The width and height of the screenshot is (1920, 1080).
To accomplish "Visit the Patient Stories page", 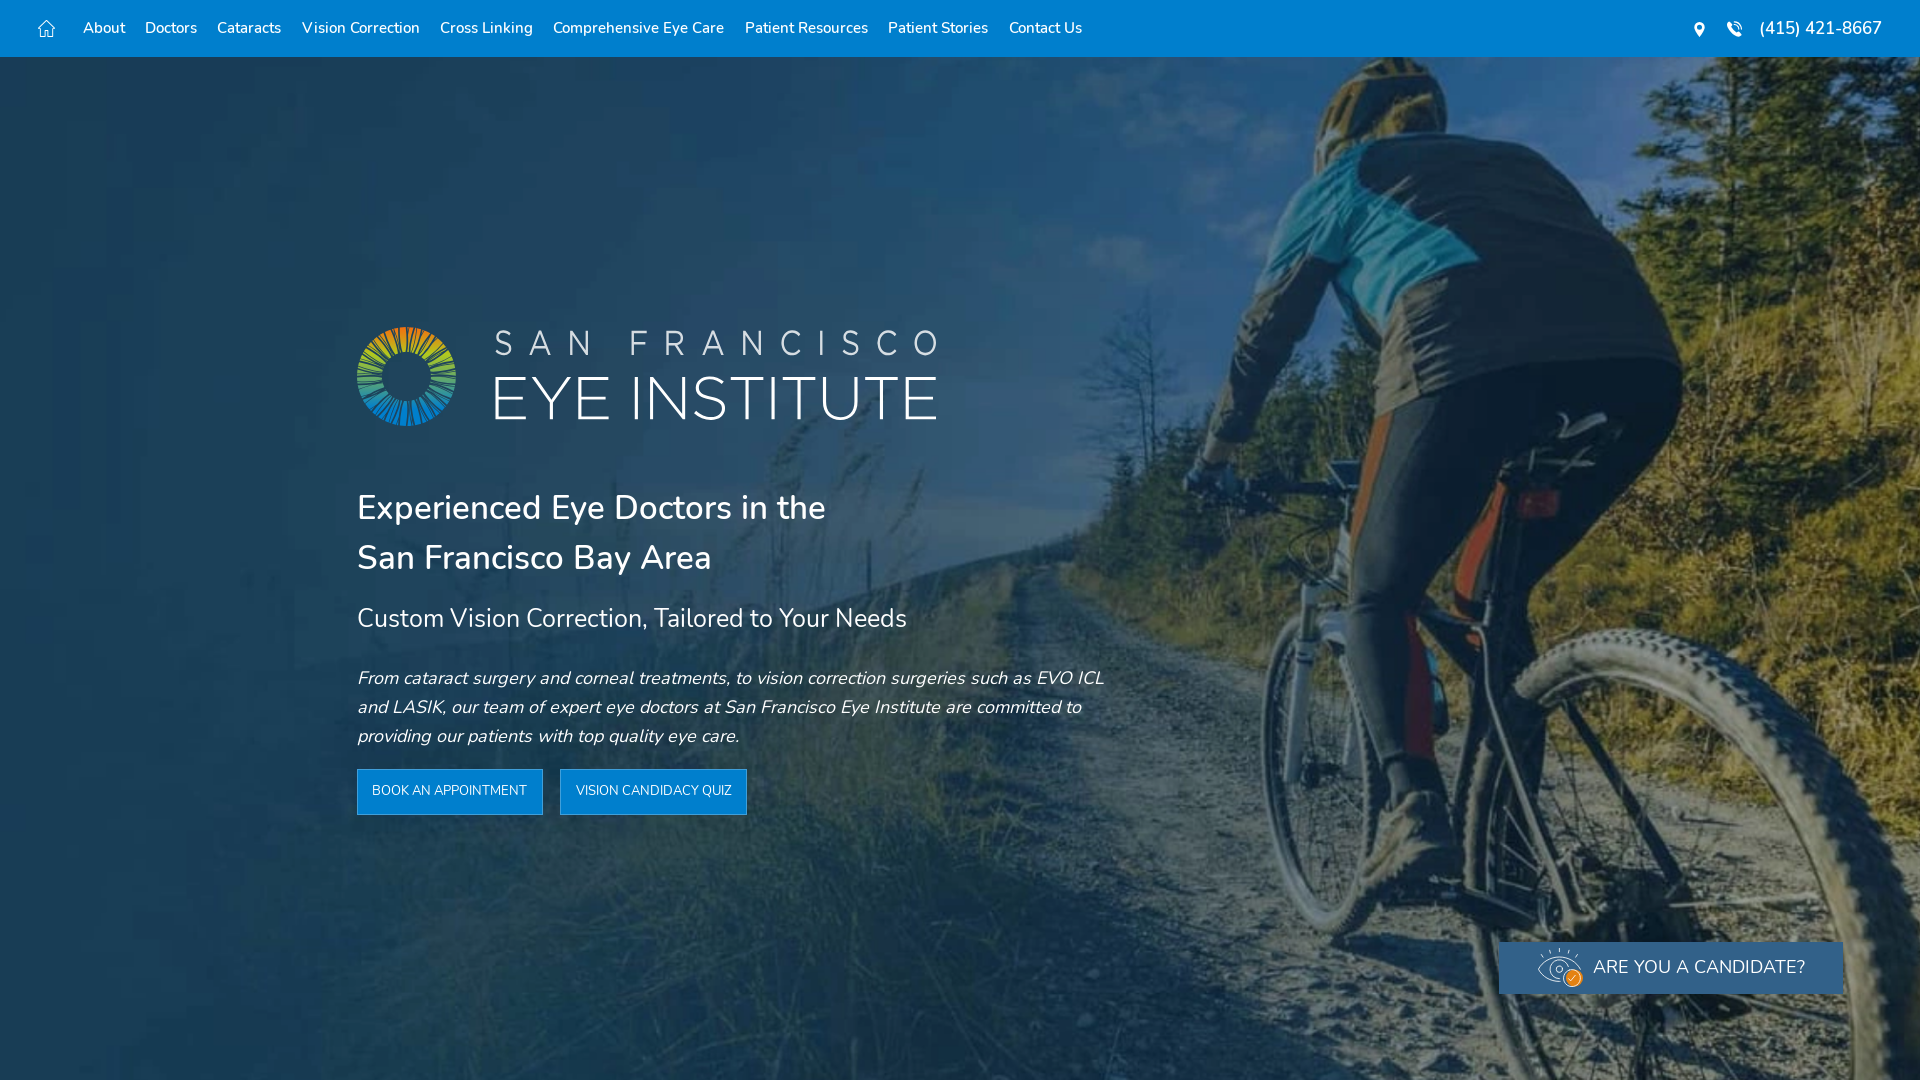I will 938,28.
